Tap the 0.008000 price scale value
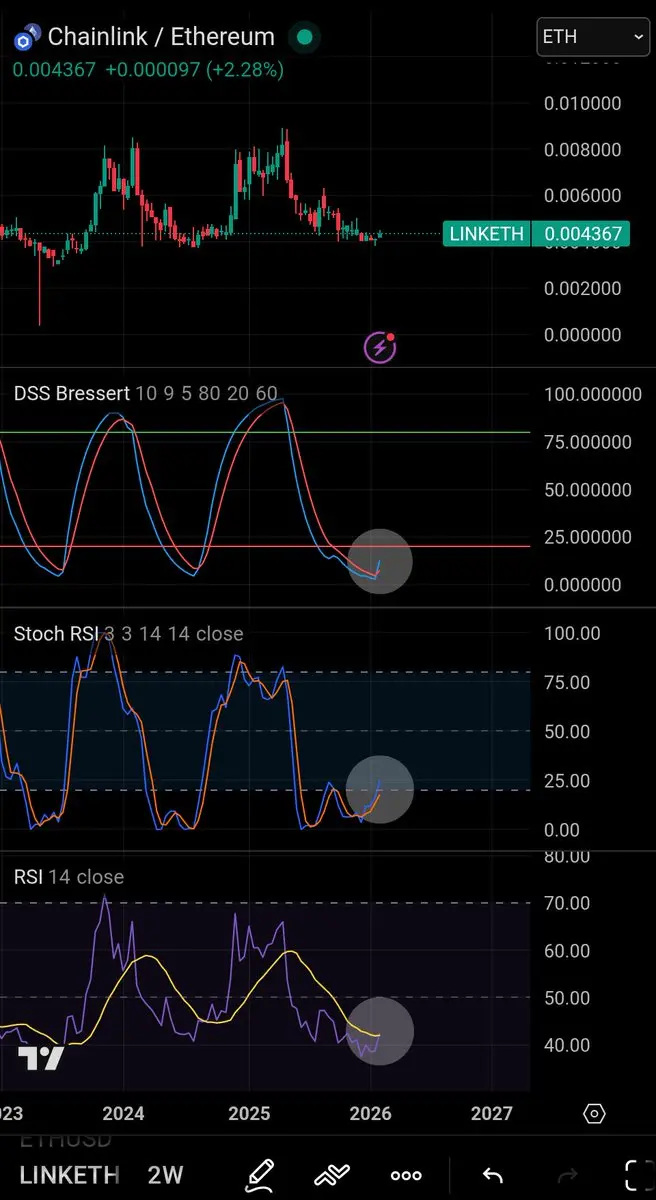656x1200 pixels. point(582,150)
